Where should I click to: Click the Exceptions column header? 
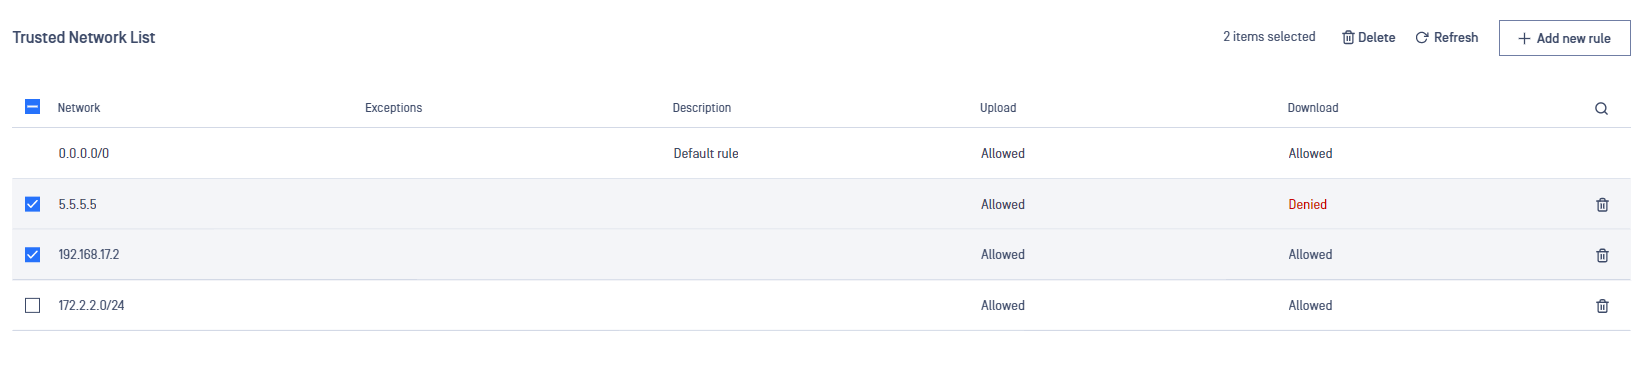[393, 108]
